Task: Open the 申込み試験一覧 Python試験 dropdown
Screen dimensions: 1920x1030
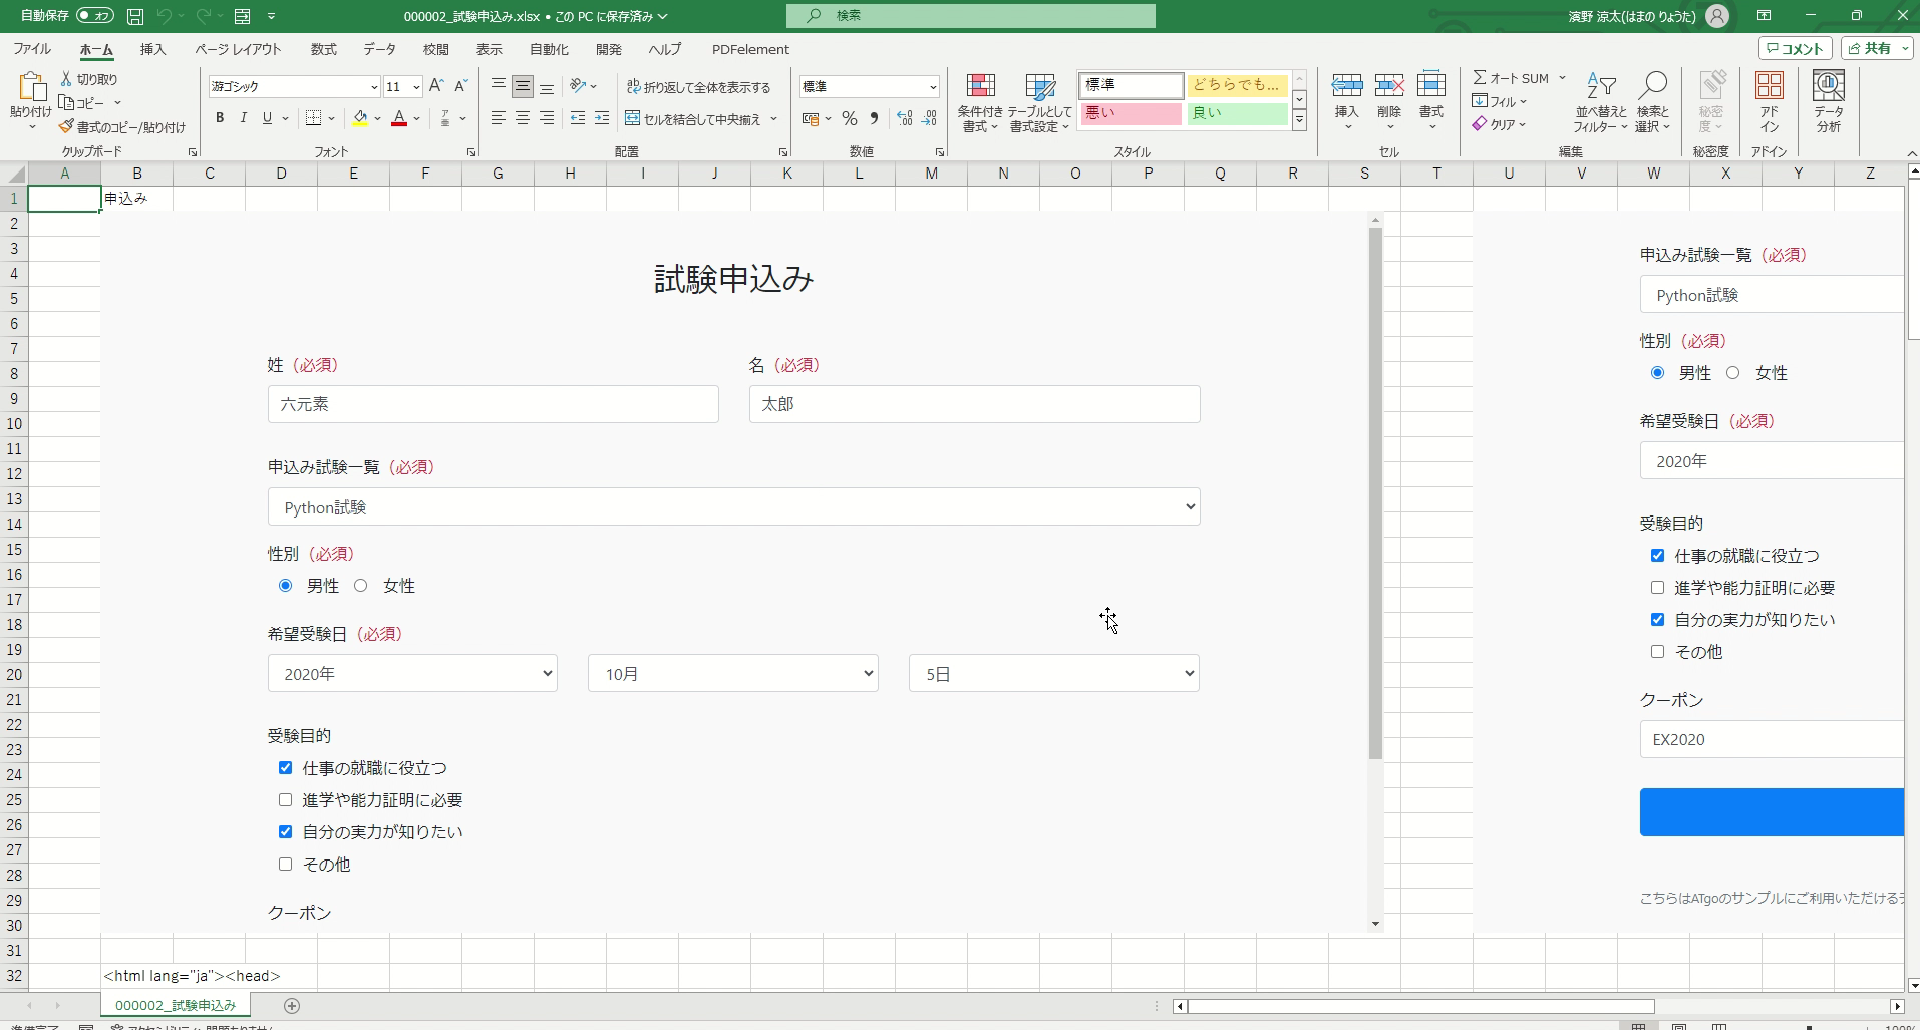Action: coord(734,507)
